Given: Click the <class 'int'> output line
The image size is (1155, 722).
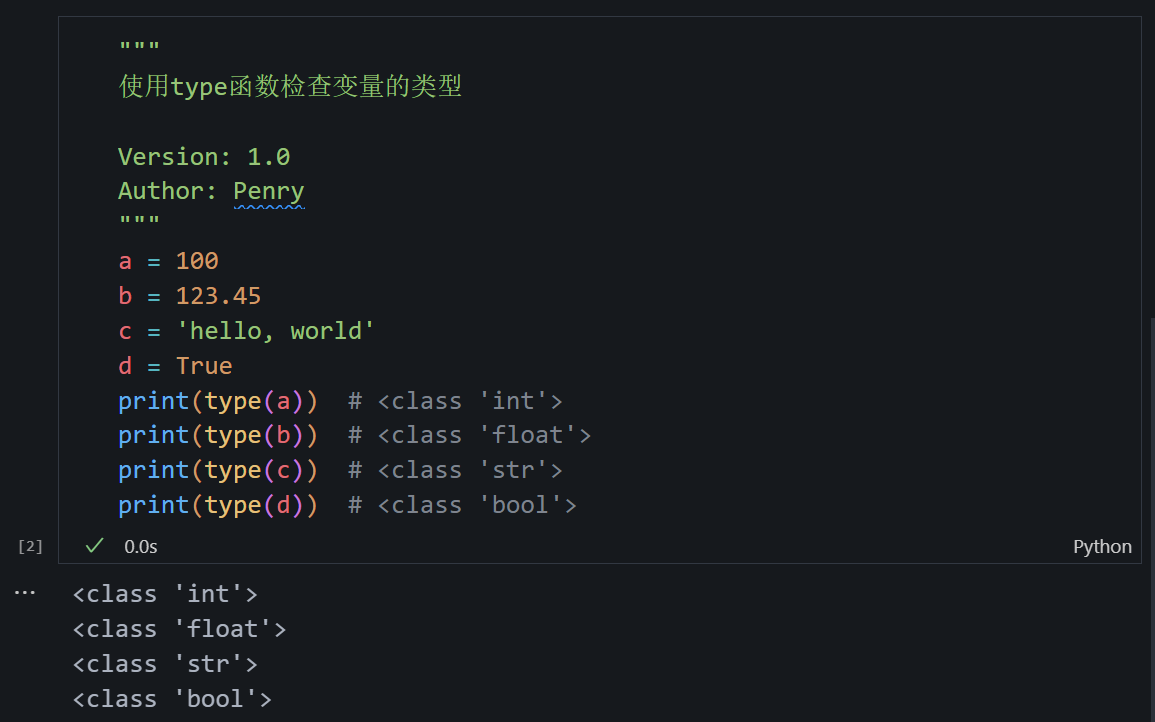Looking at the screenshot, I should (x=165, y=594).
